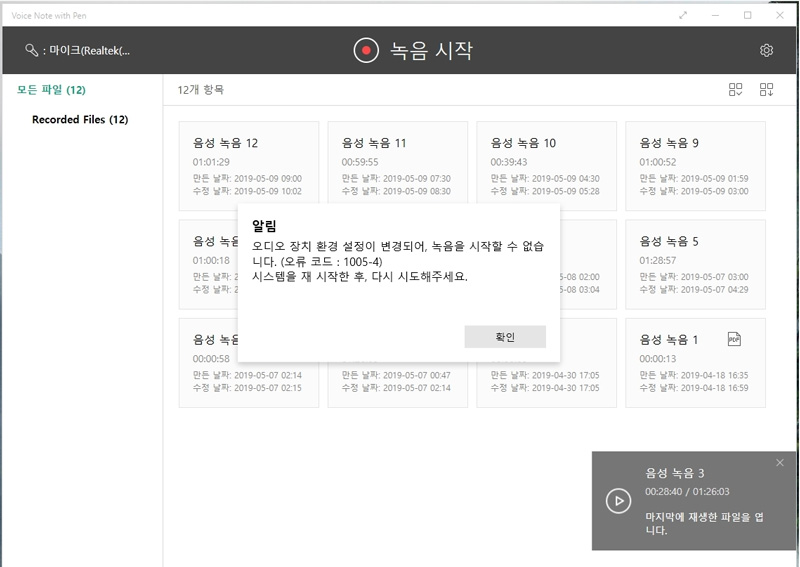Close the last played file popup
This screenshot has height=567, width=800.
(x=780, y=463)
